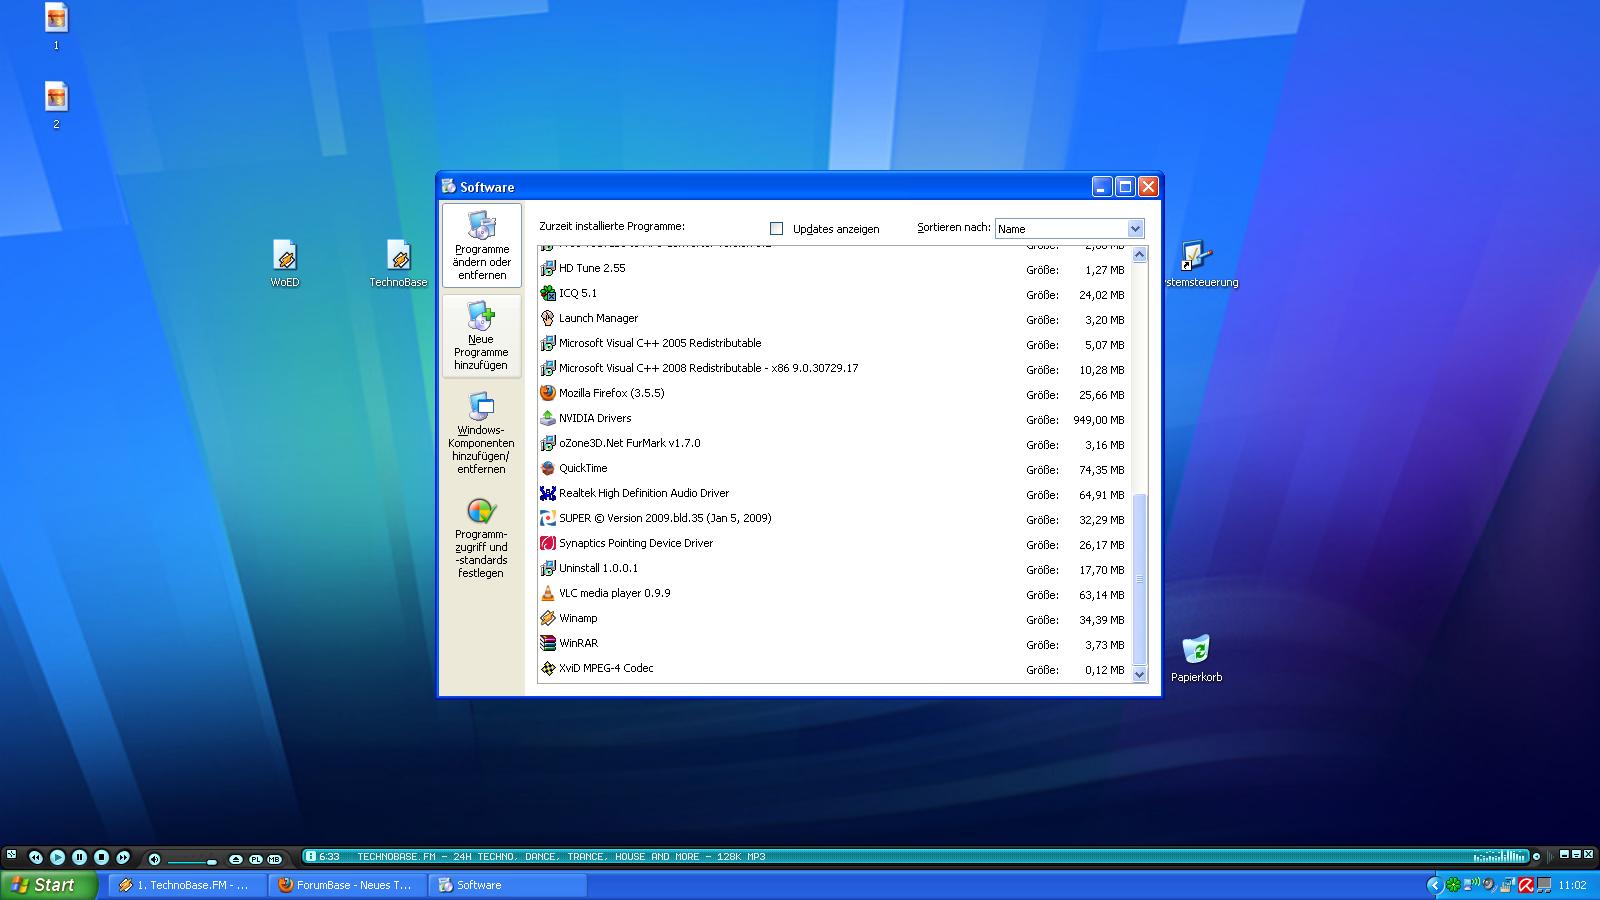Expand hidden system tray icons
Screen dimensions: 1600x900
click(x=1434, y=885)
